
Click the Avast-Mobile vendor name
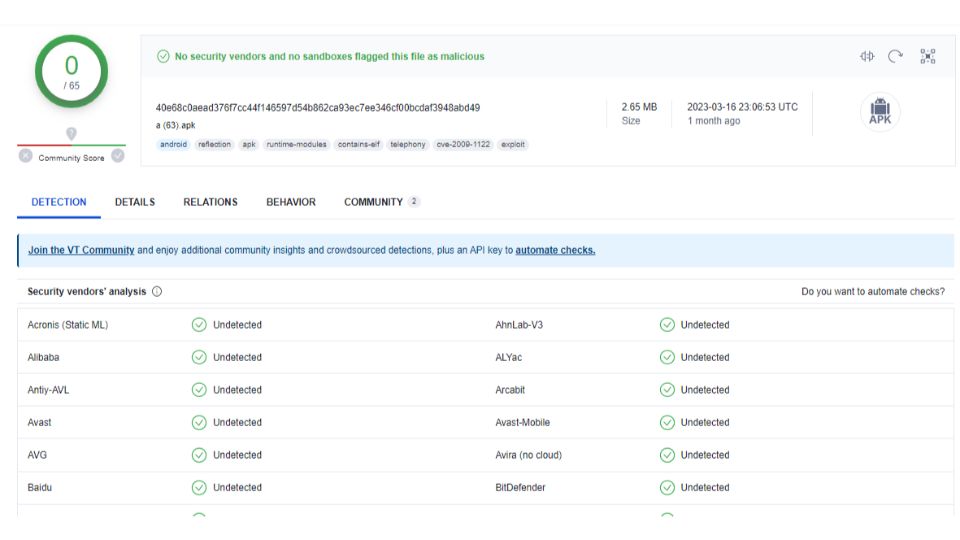click(x=522, y=422)
